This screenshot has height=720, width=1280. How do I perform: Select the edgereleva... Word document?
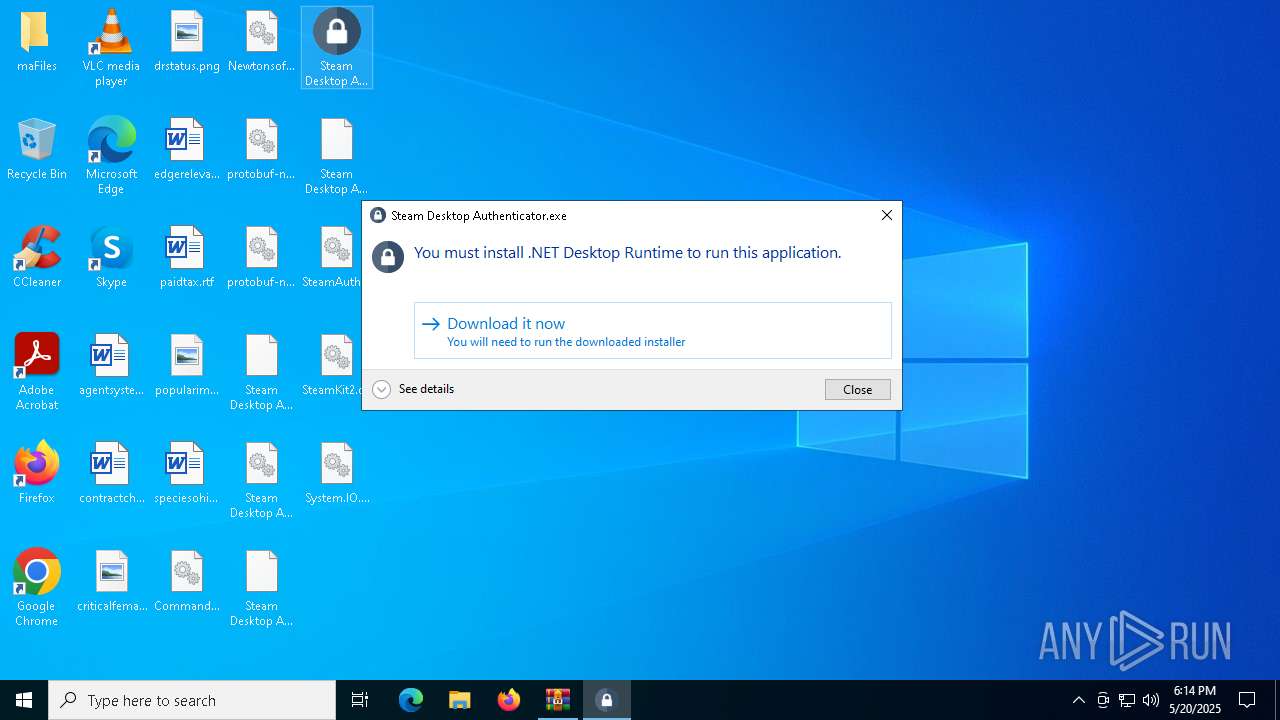(187, 151)
